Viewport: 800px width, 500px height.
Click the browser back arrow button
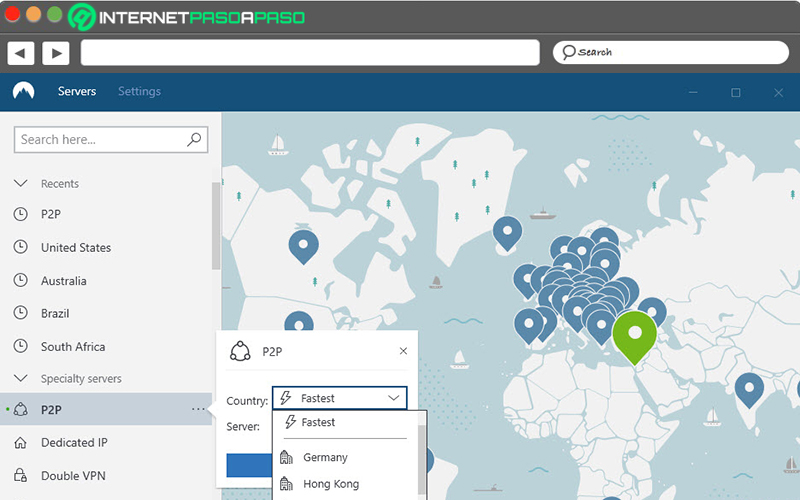point(20,53)
